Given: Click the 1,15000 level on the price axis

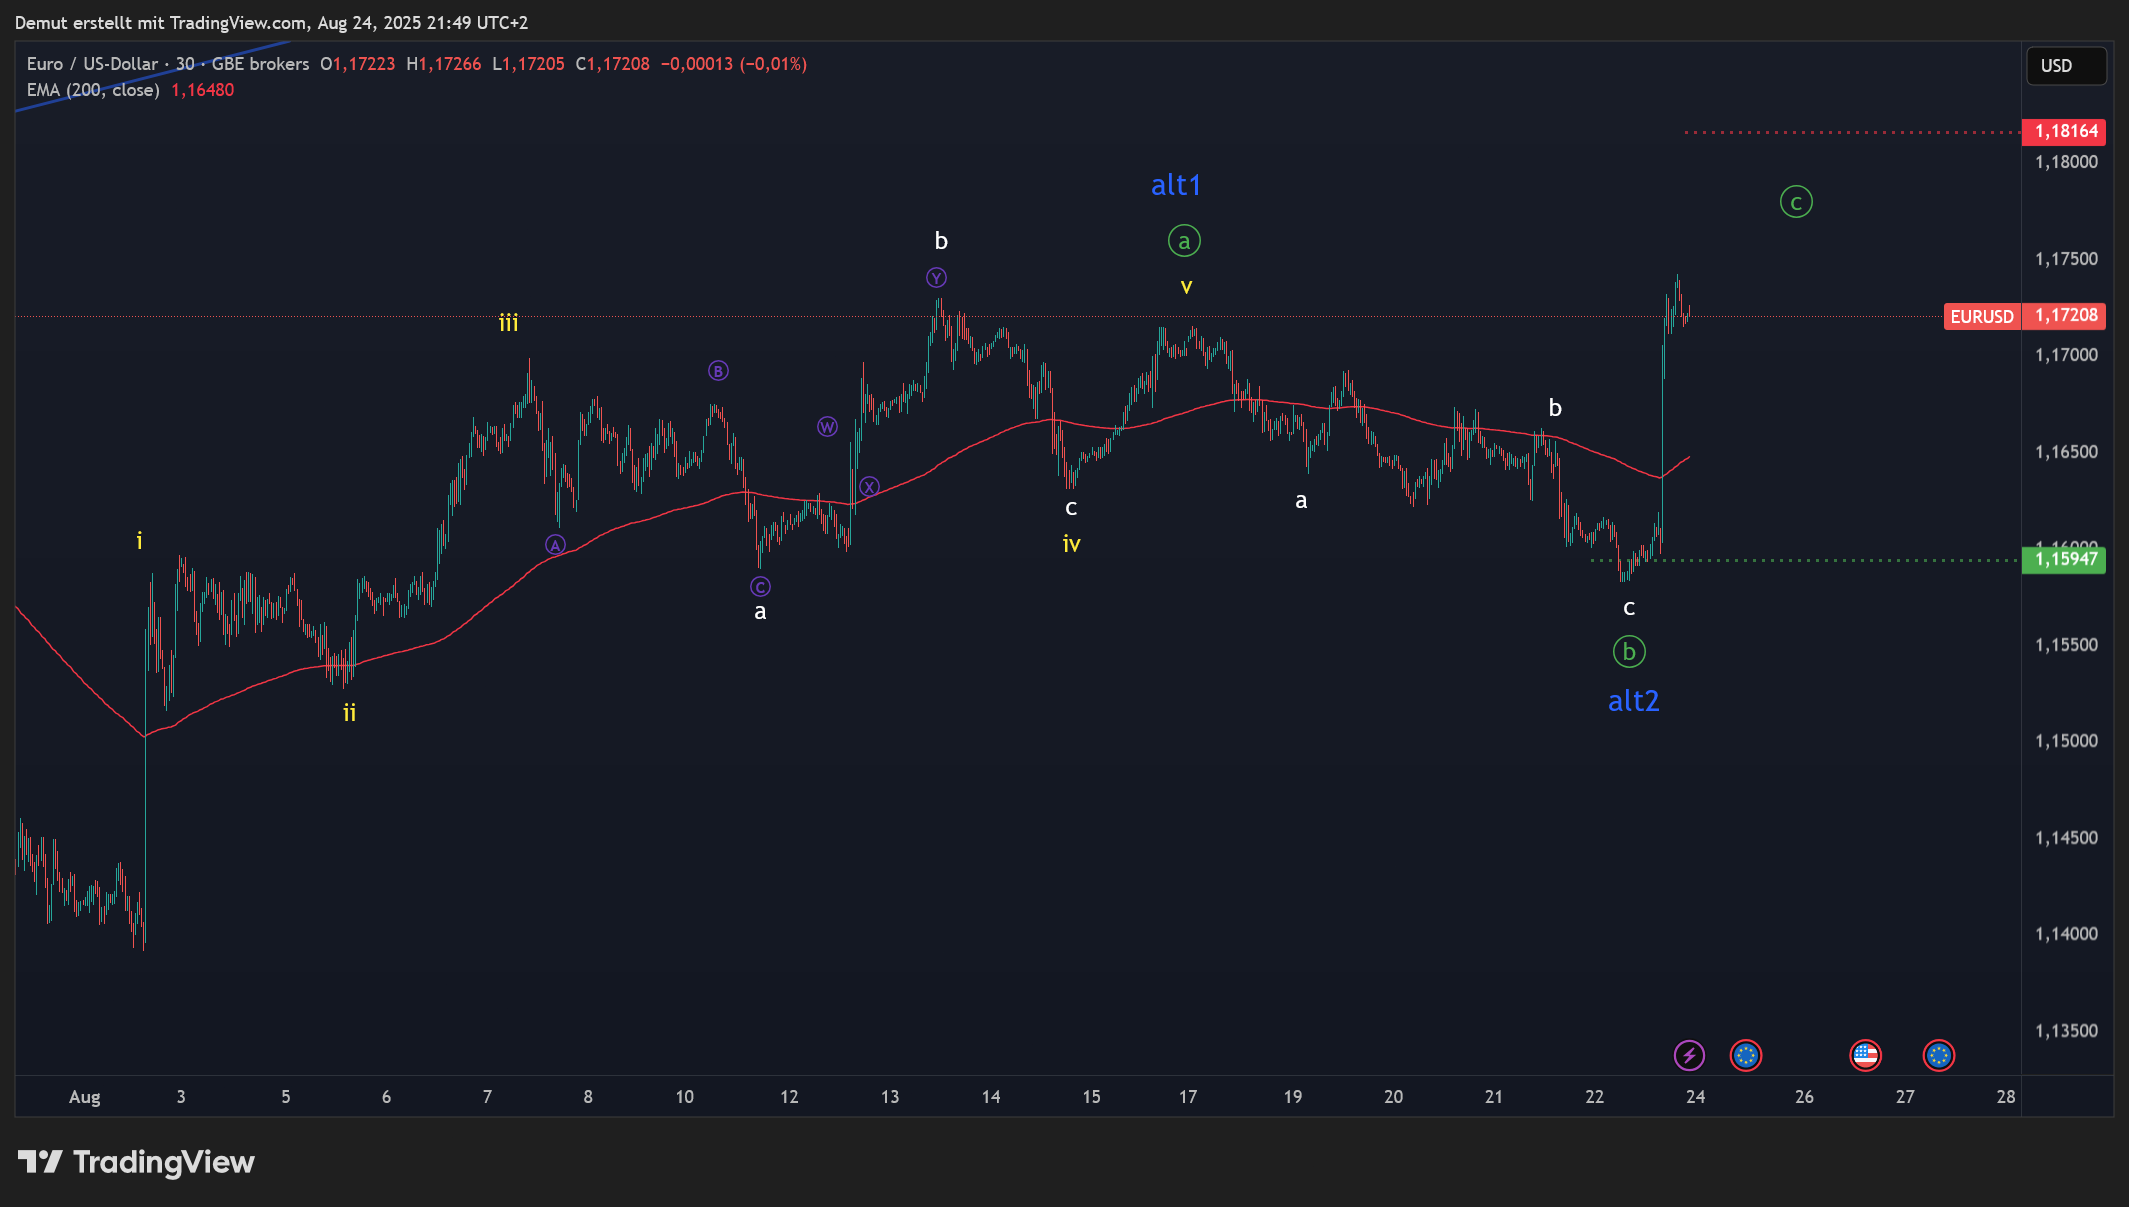Looking at the screenshot, I should click(2066, 741).
